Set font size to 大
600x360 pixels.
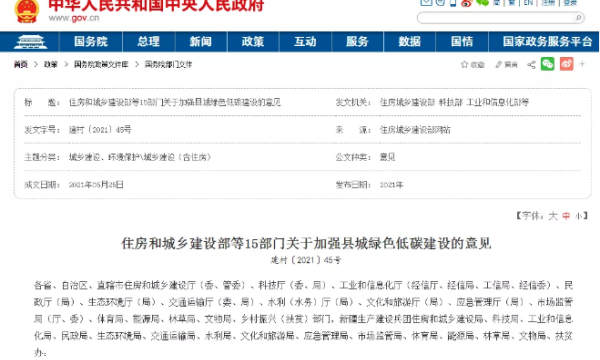coord(553,216)
